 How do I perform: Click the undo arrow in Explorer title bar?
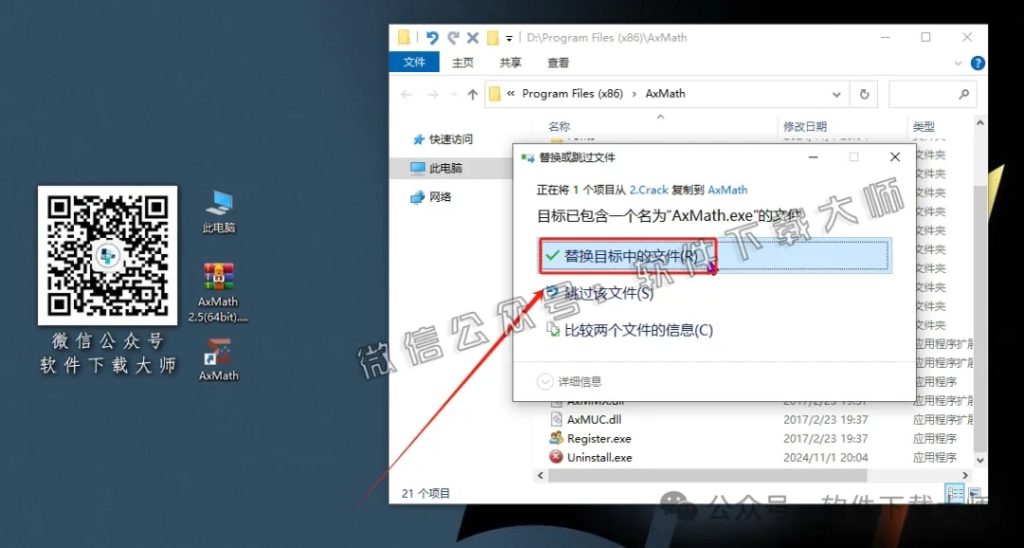432,38
